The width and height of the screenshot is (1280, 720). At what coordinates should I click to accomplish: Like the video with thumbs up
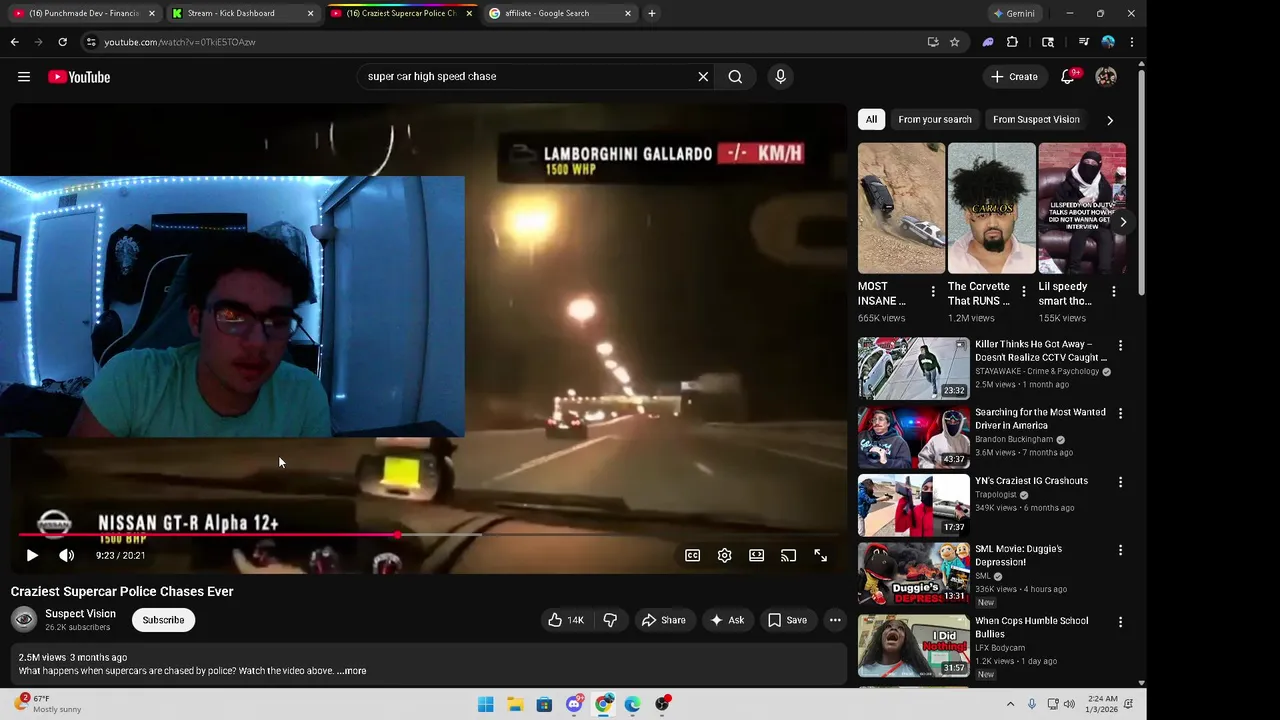566,620
